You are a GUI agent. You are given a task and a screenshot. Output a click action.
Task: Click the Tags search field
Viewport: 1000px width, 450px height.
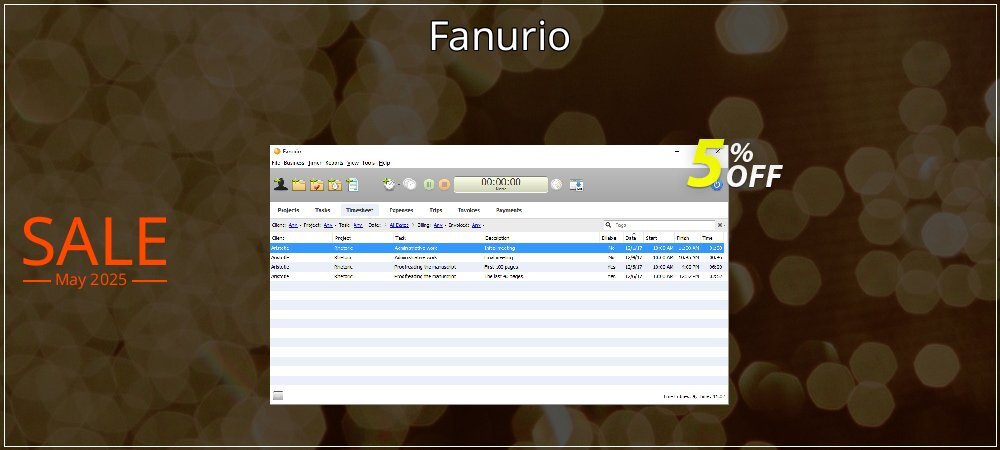coord(659,225)
